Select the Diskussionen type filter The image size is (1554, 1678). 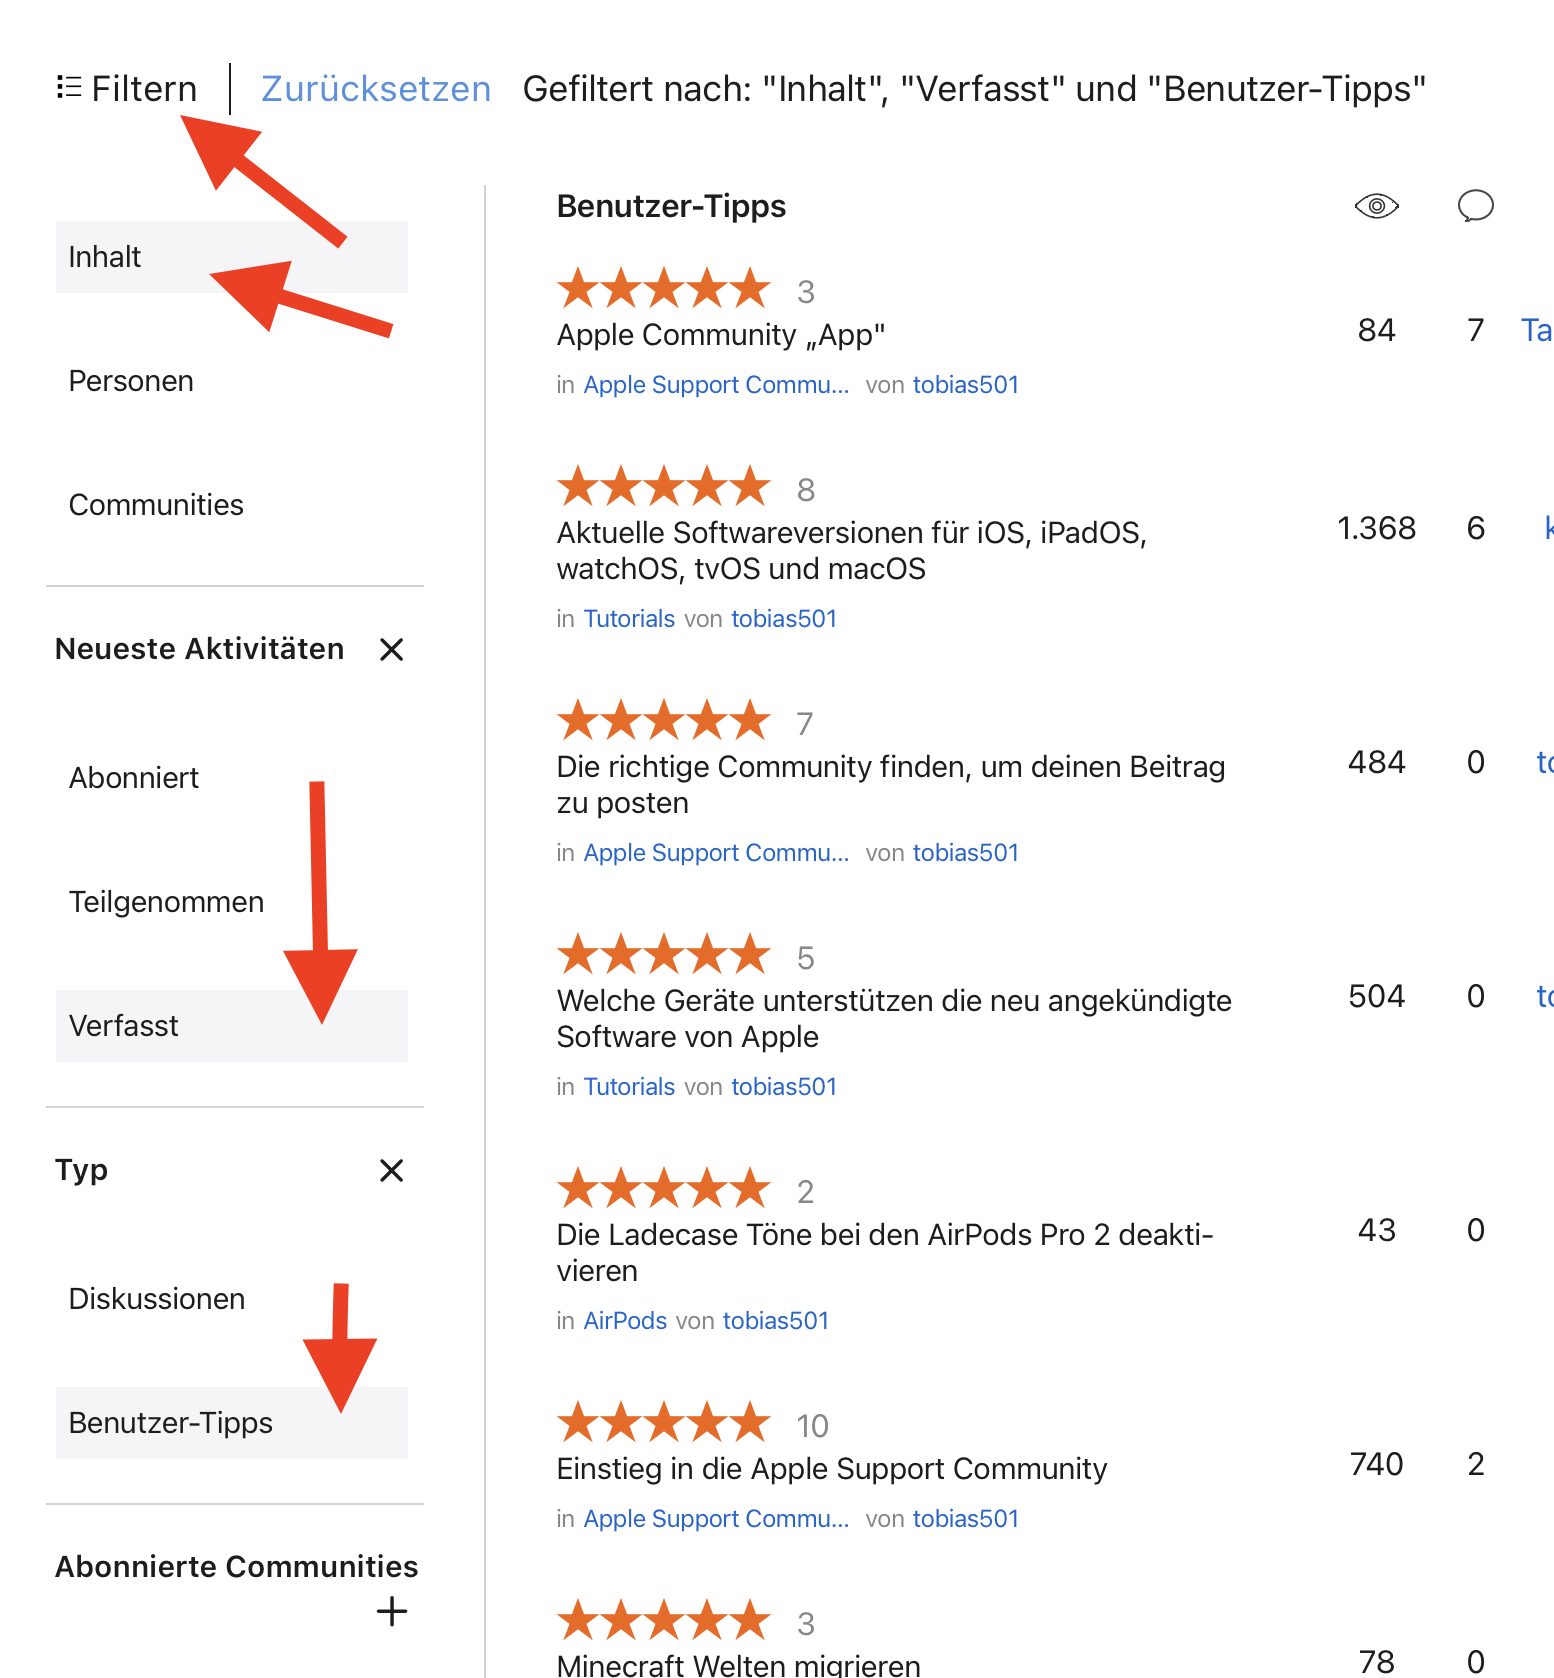157,1299
